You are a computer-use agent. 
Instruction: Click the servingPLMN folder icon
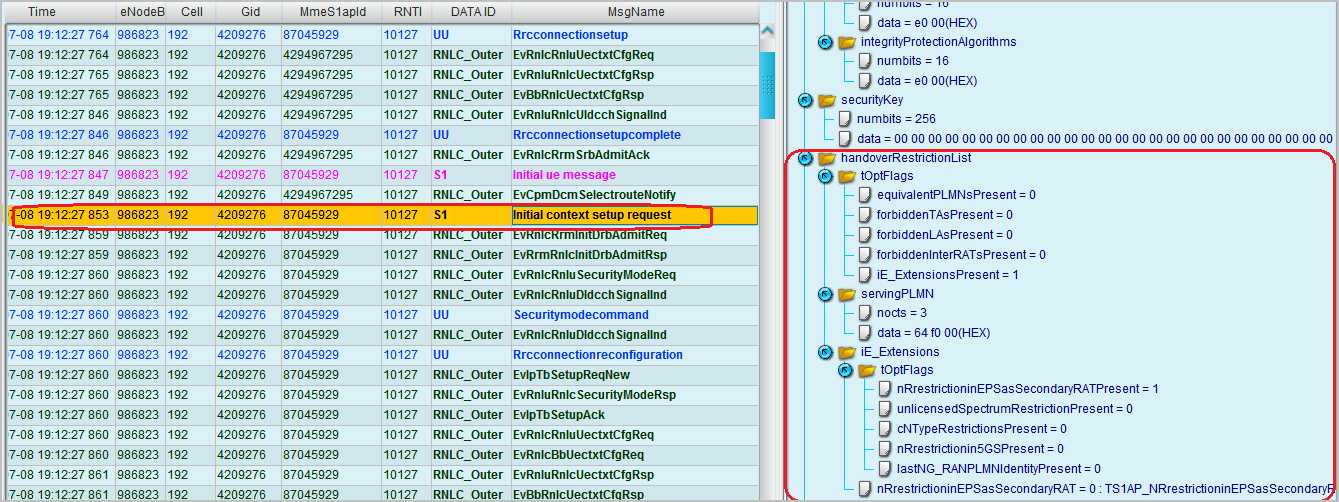(x=846, y=294)
